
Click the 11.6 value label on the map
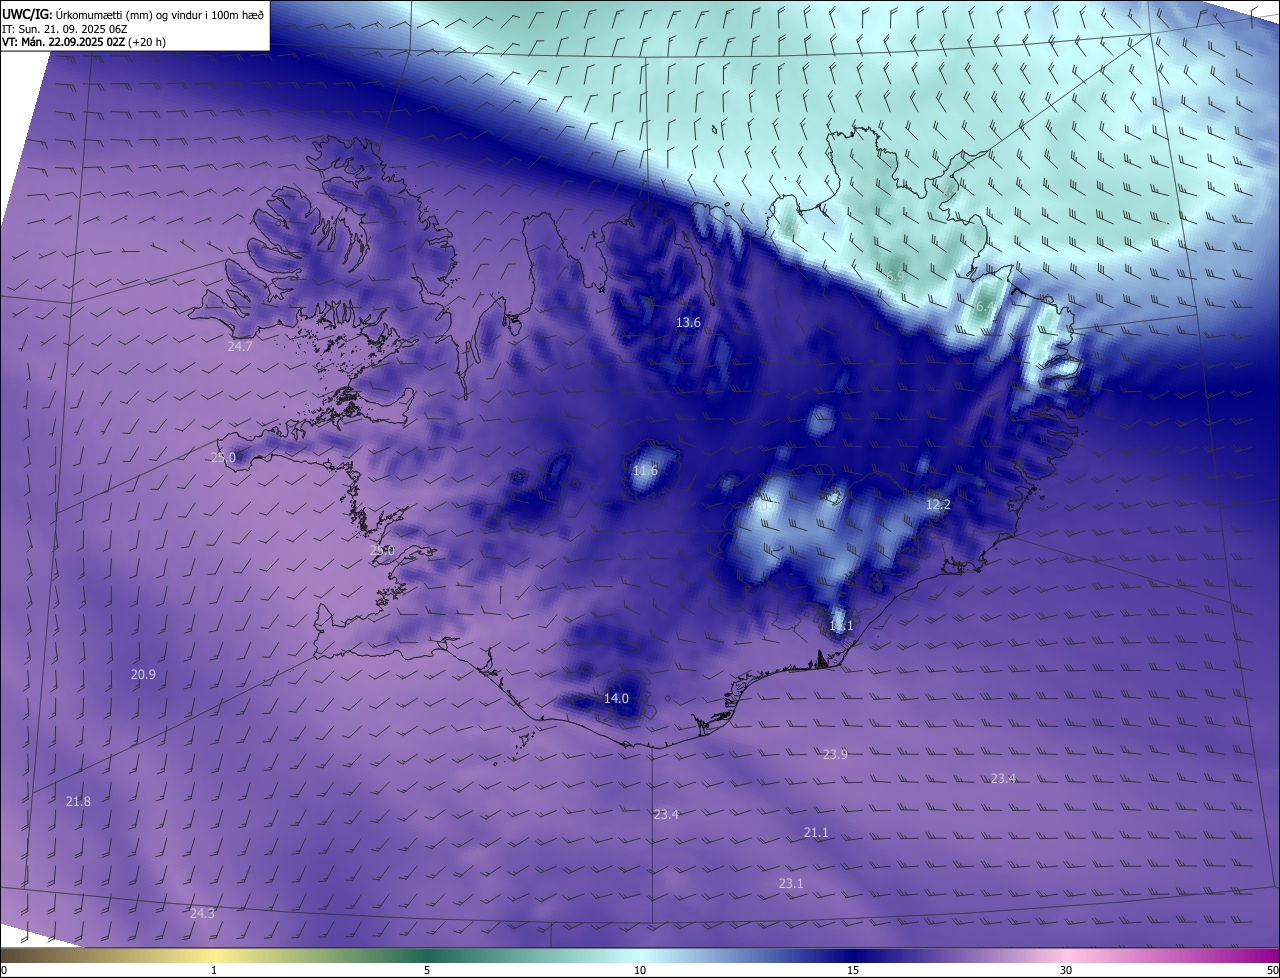point(645,470)
